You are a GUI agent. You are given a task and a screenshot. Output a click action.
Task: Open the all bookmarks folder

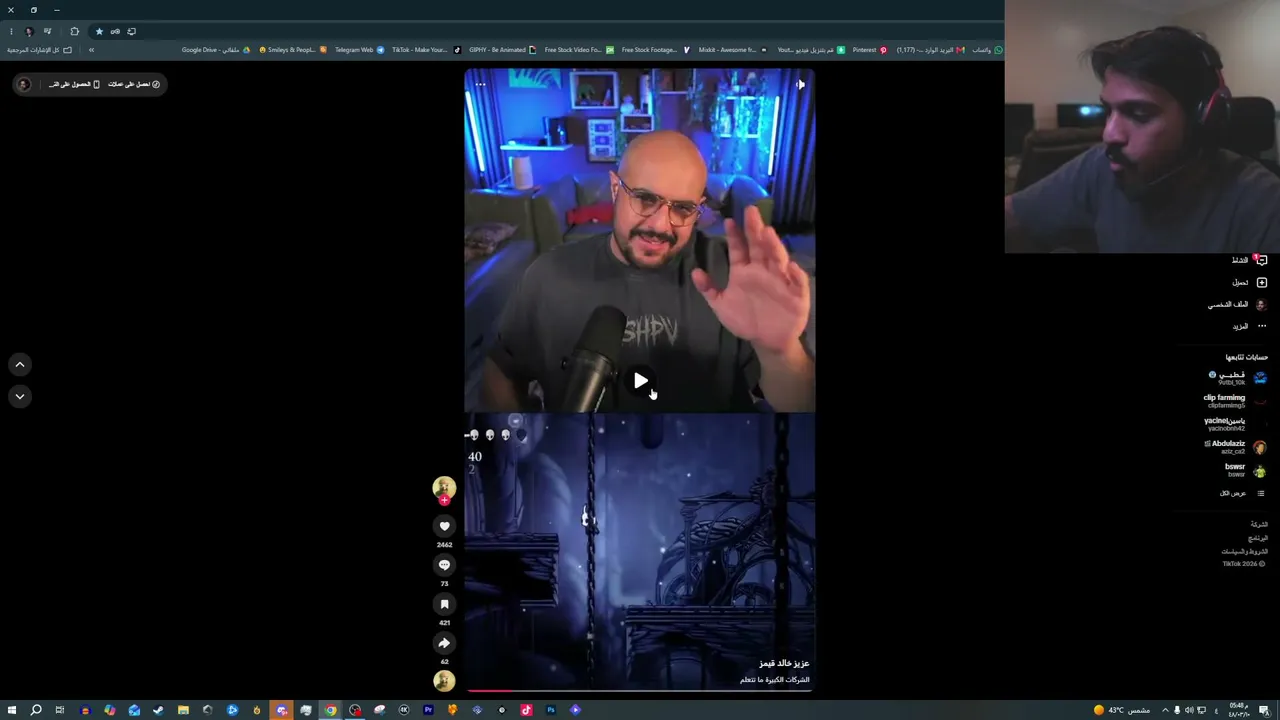(39, 50)
